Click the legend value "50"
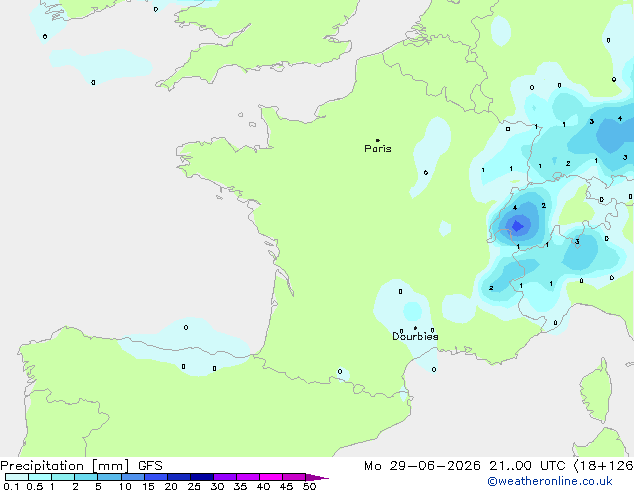This screenshot has width=634, height=490. click(x=309, y=486)
